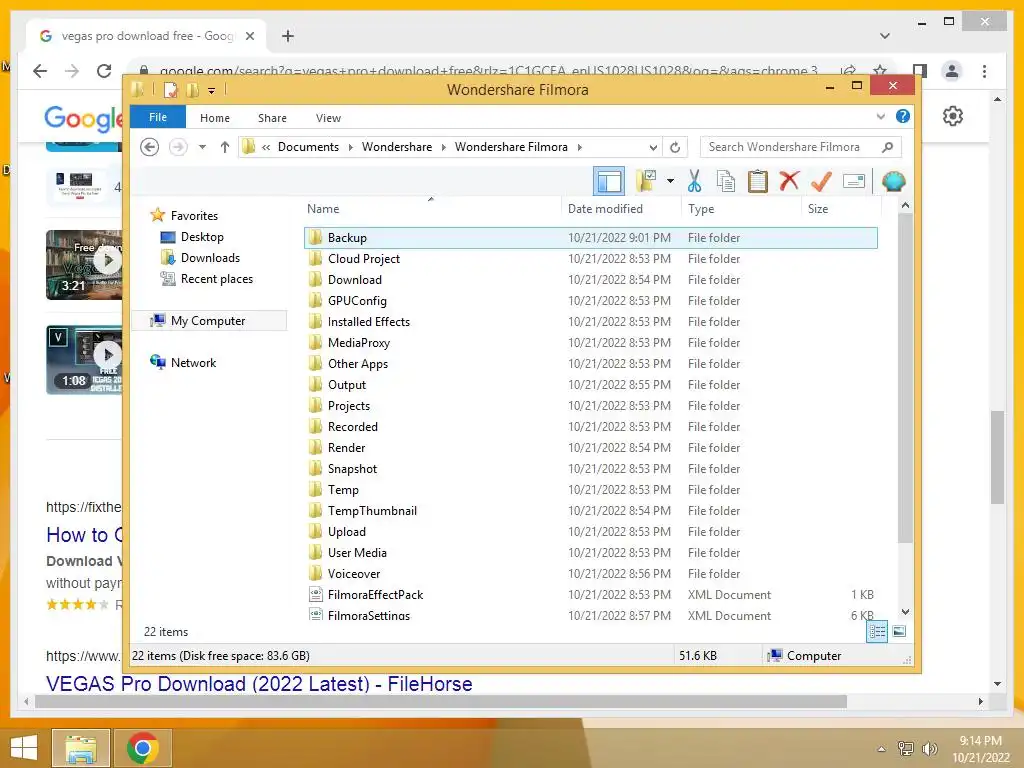Image resolution: width=1024 pixels, height=768 pixels.
Task: Select the GPUConfig folder
Action: (x=590, y=300)
